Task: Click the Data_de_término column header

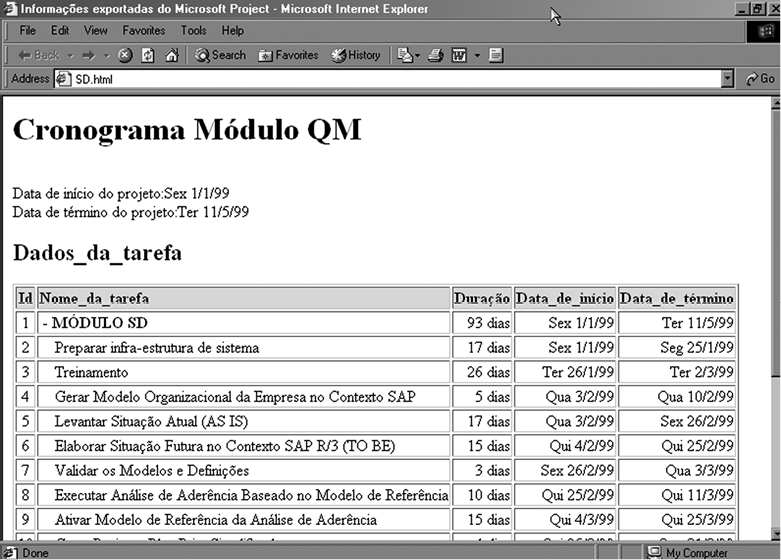Action: tap(677, 298)
